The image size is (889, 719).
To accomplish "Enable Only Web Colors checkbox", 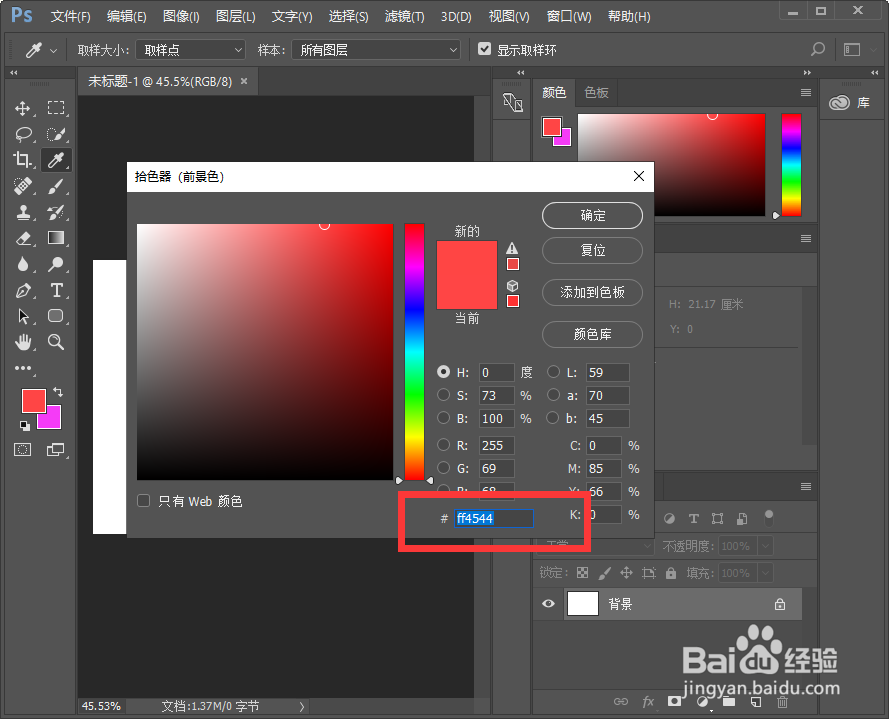I will point(143,501).
